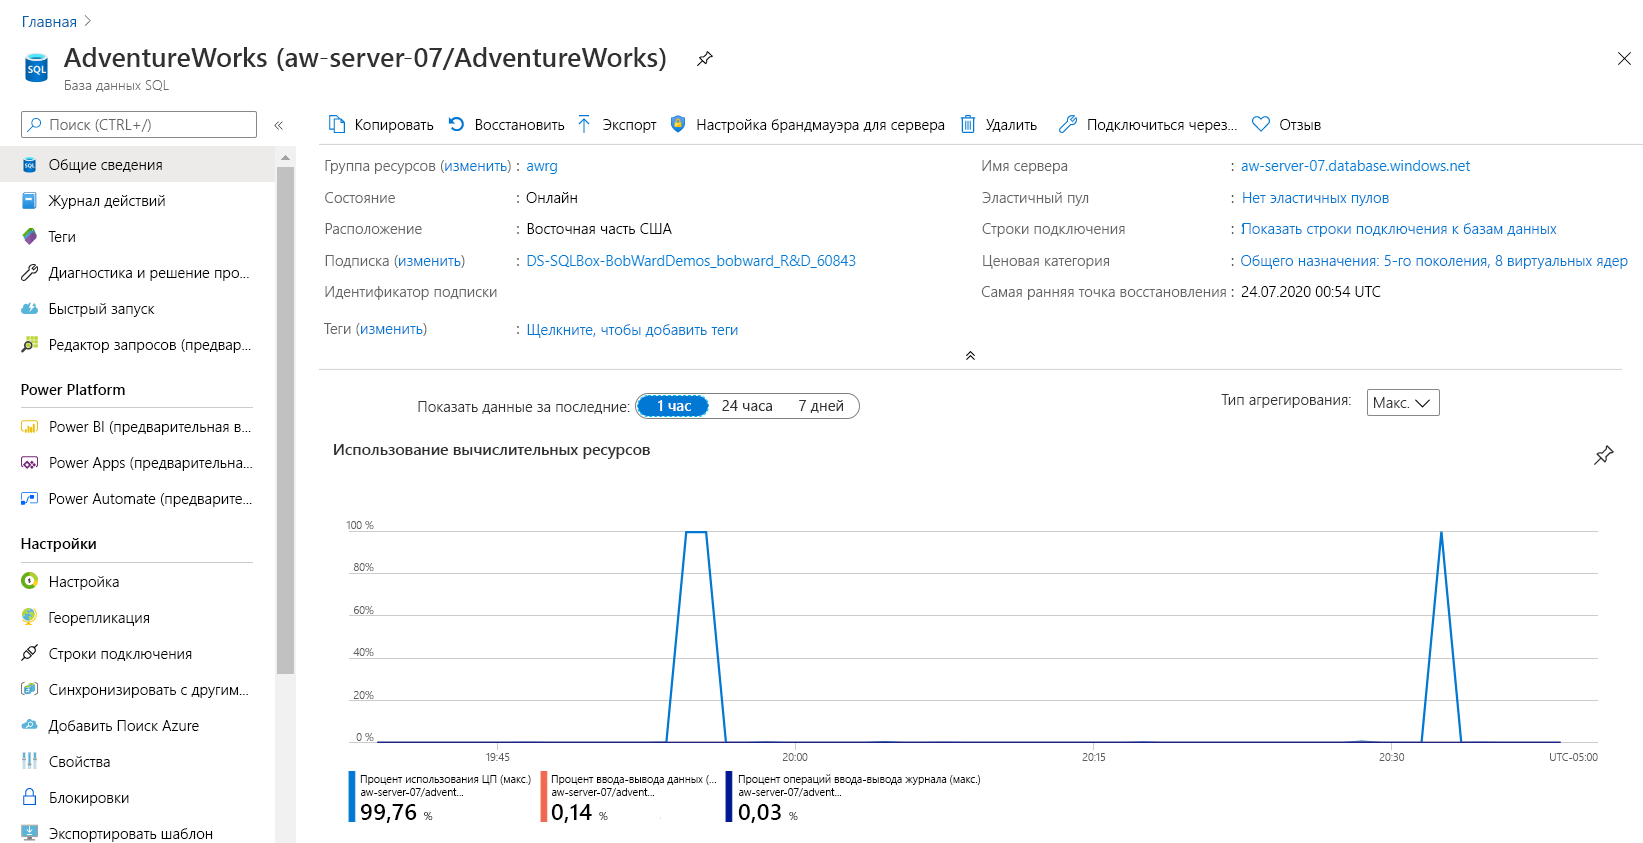Open aw-server-07.database.windows.net server link
This screenshot has height=843, width=1643.
pyautogui.click(x=1355, y=166)
